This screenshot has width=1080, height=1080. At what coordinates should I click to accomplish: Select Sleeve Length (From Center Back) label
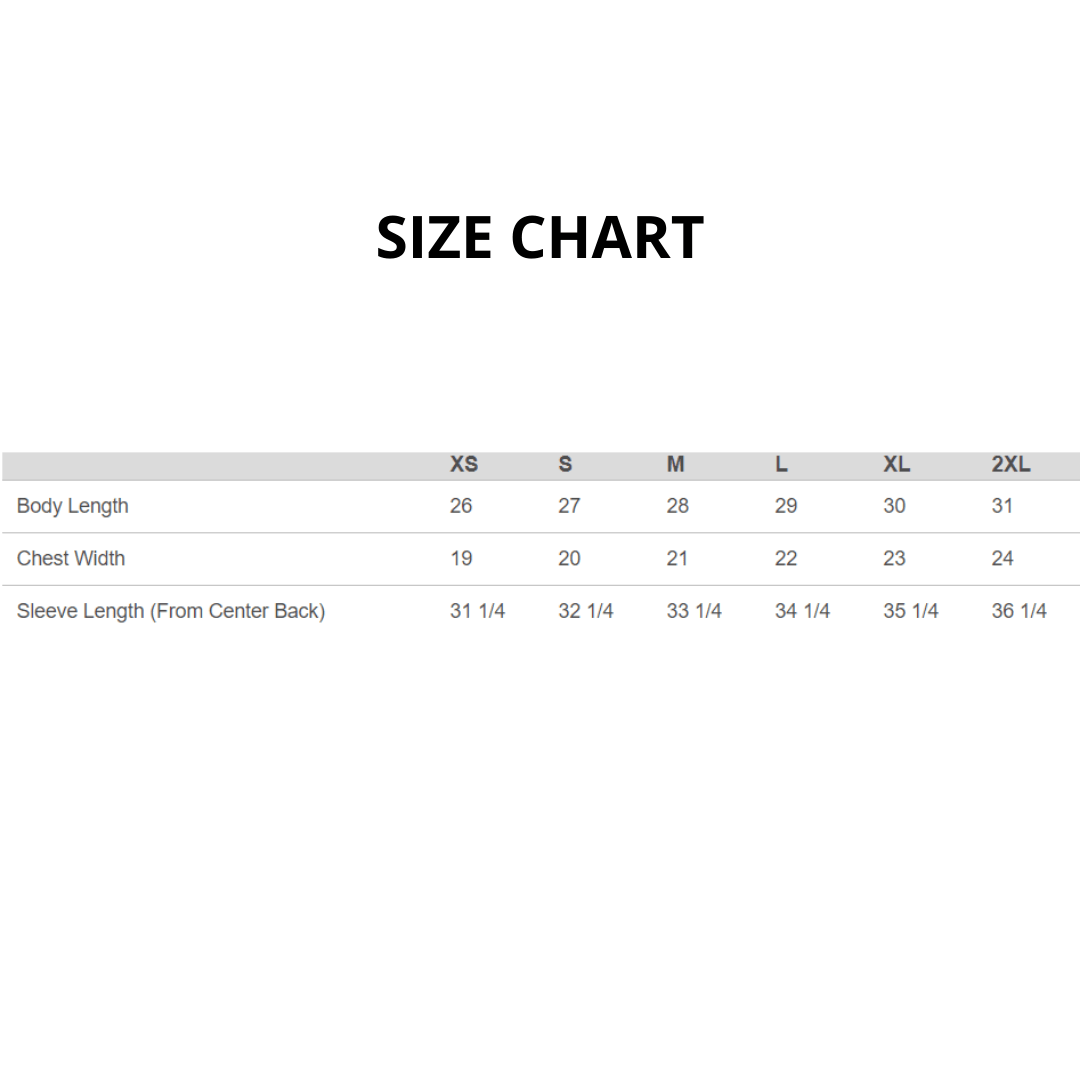pos(171,611)
